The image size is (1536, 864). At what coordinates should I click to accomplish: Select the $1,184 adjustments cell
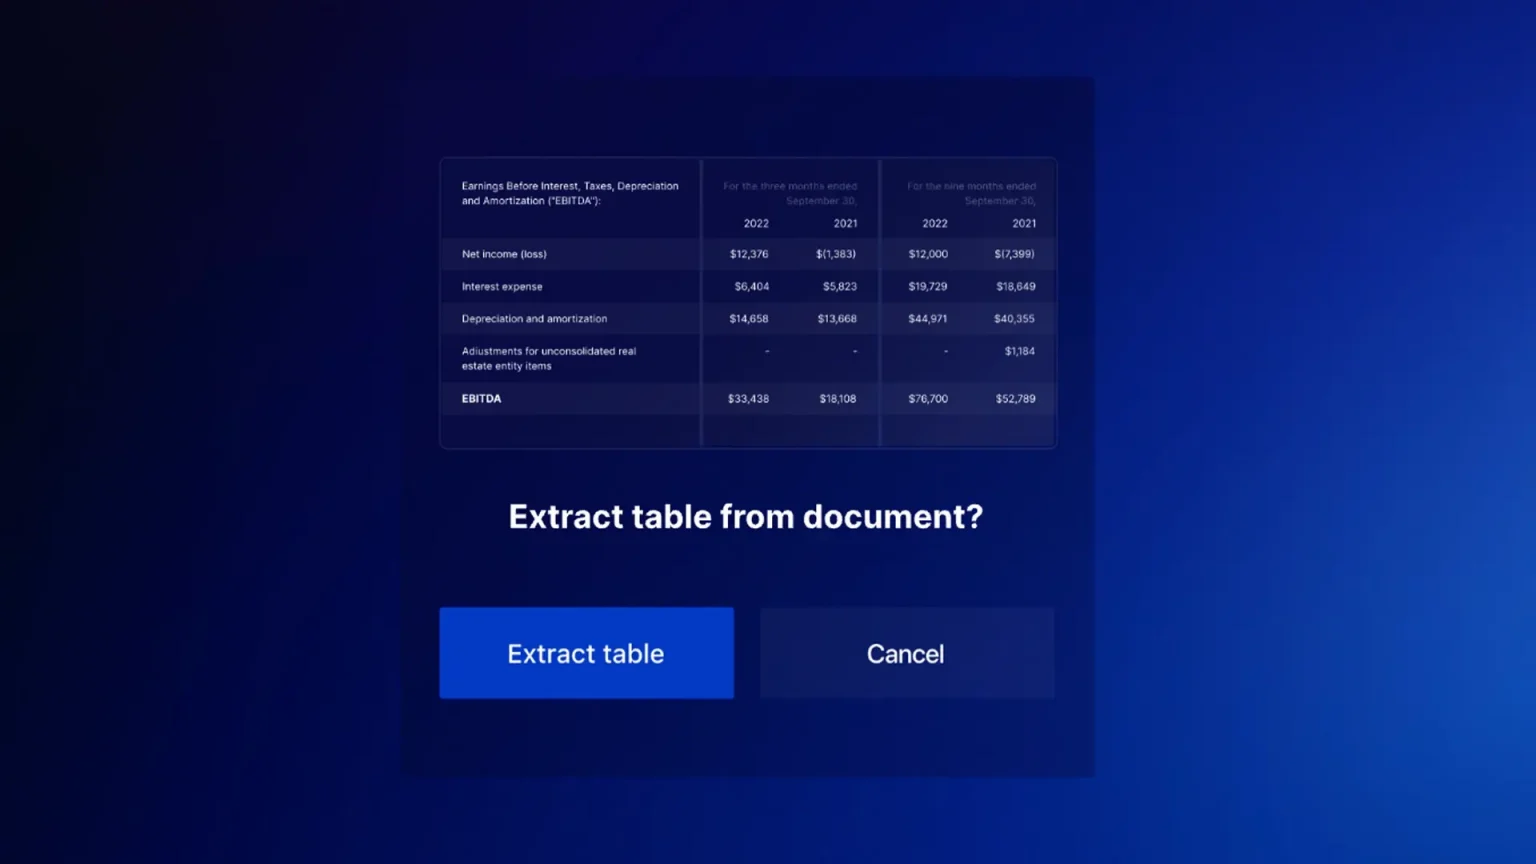click(1020, 351)
